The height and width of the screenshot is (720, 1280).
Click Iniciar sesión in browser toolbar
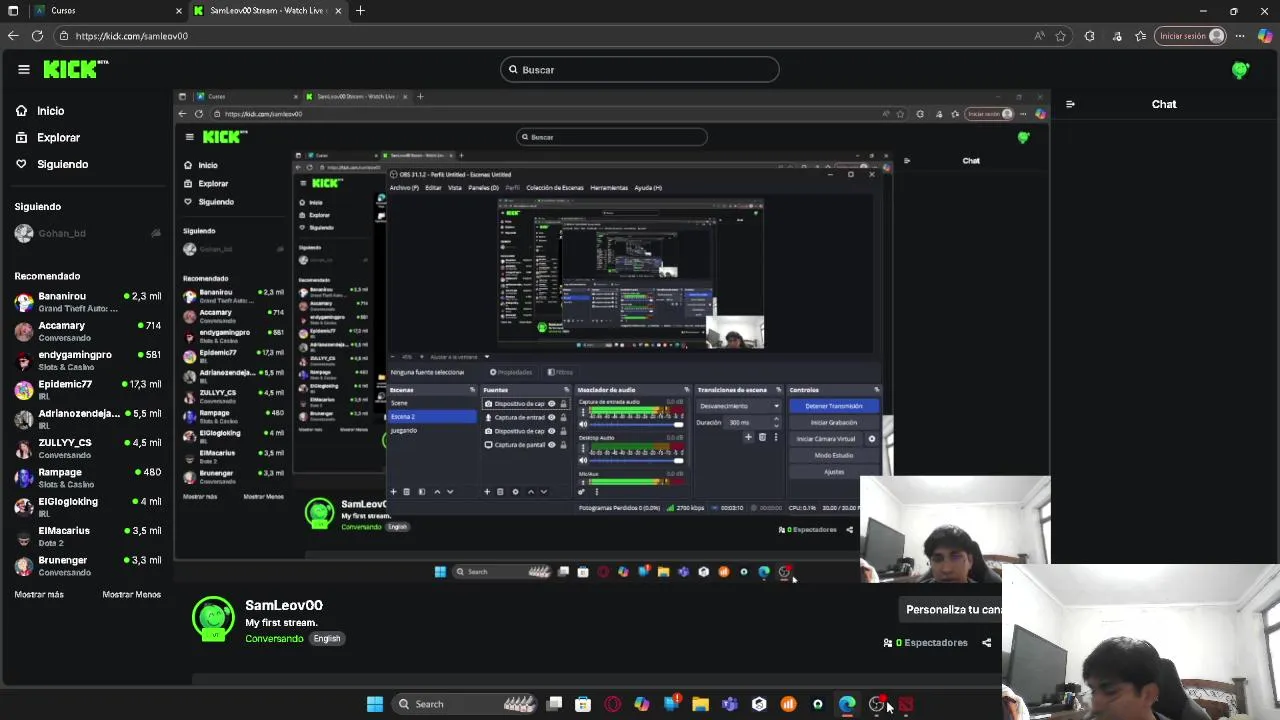pos(1190,36)
